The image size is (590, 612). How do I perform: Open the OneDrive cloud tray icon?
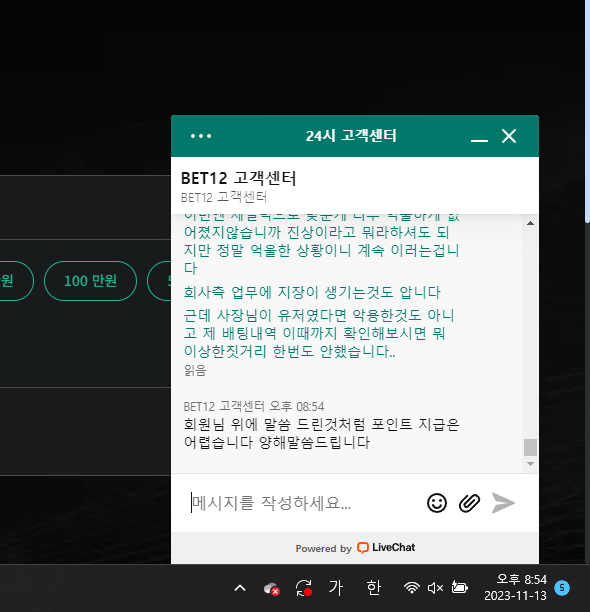click(x=272, y=589)
